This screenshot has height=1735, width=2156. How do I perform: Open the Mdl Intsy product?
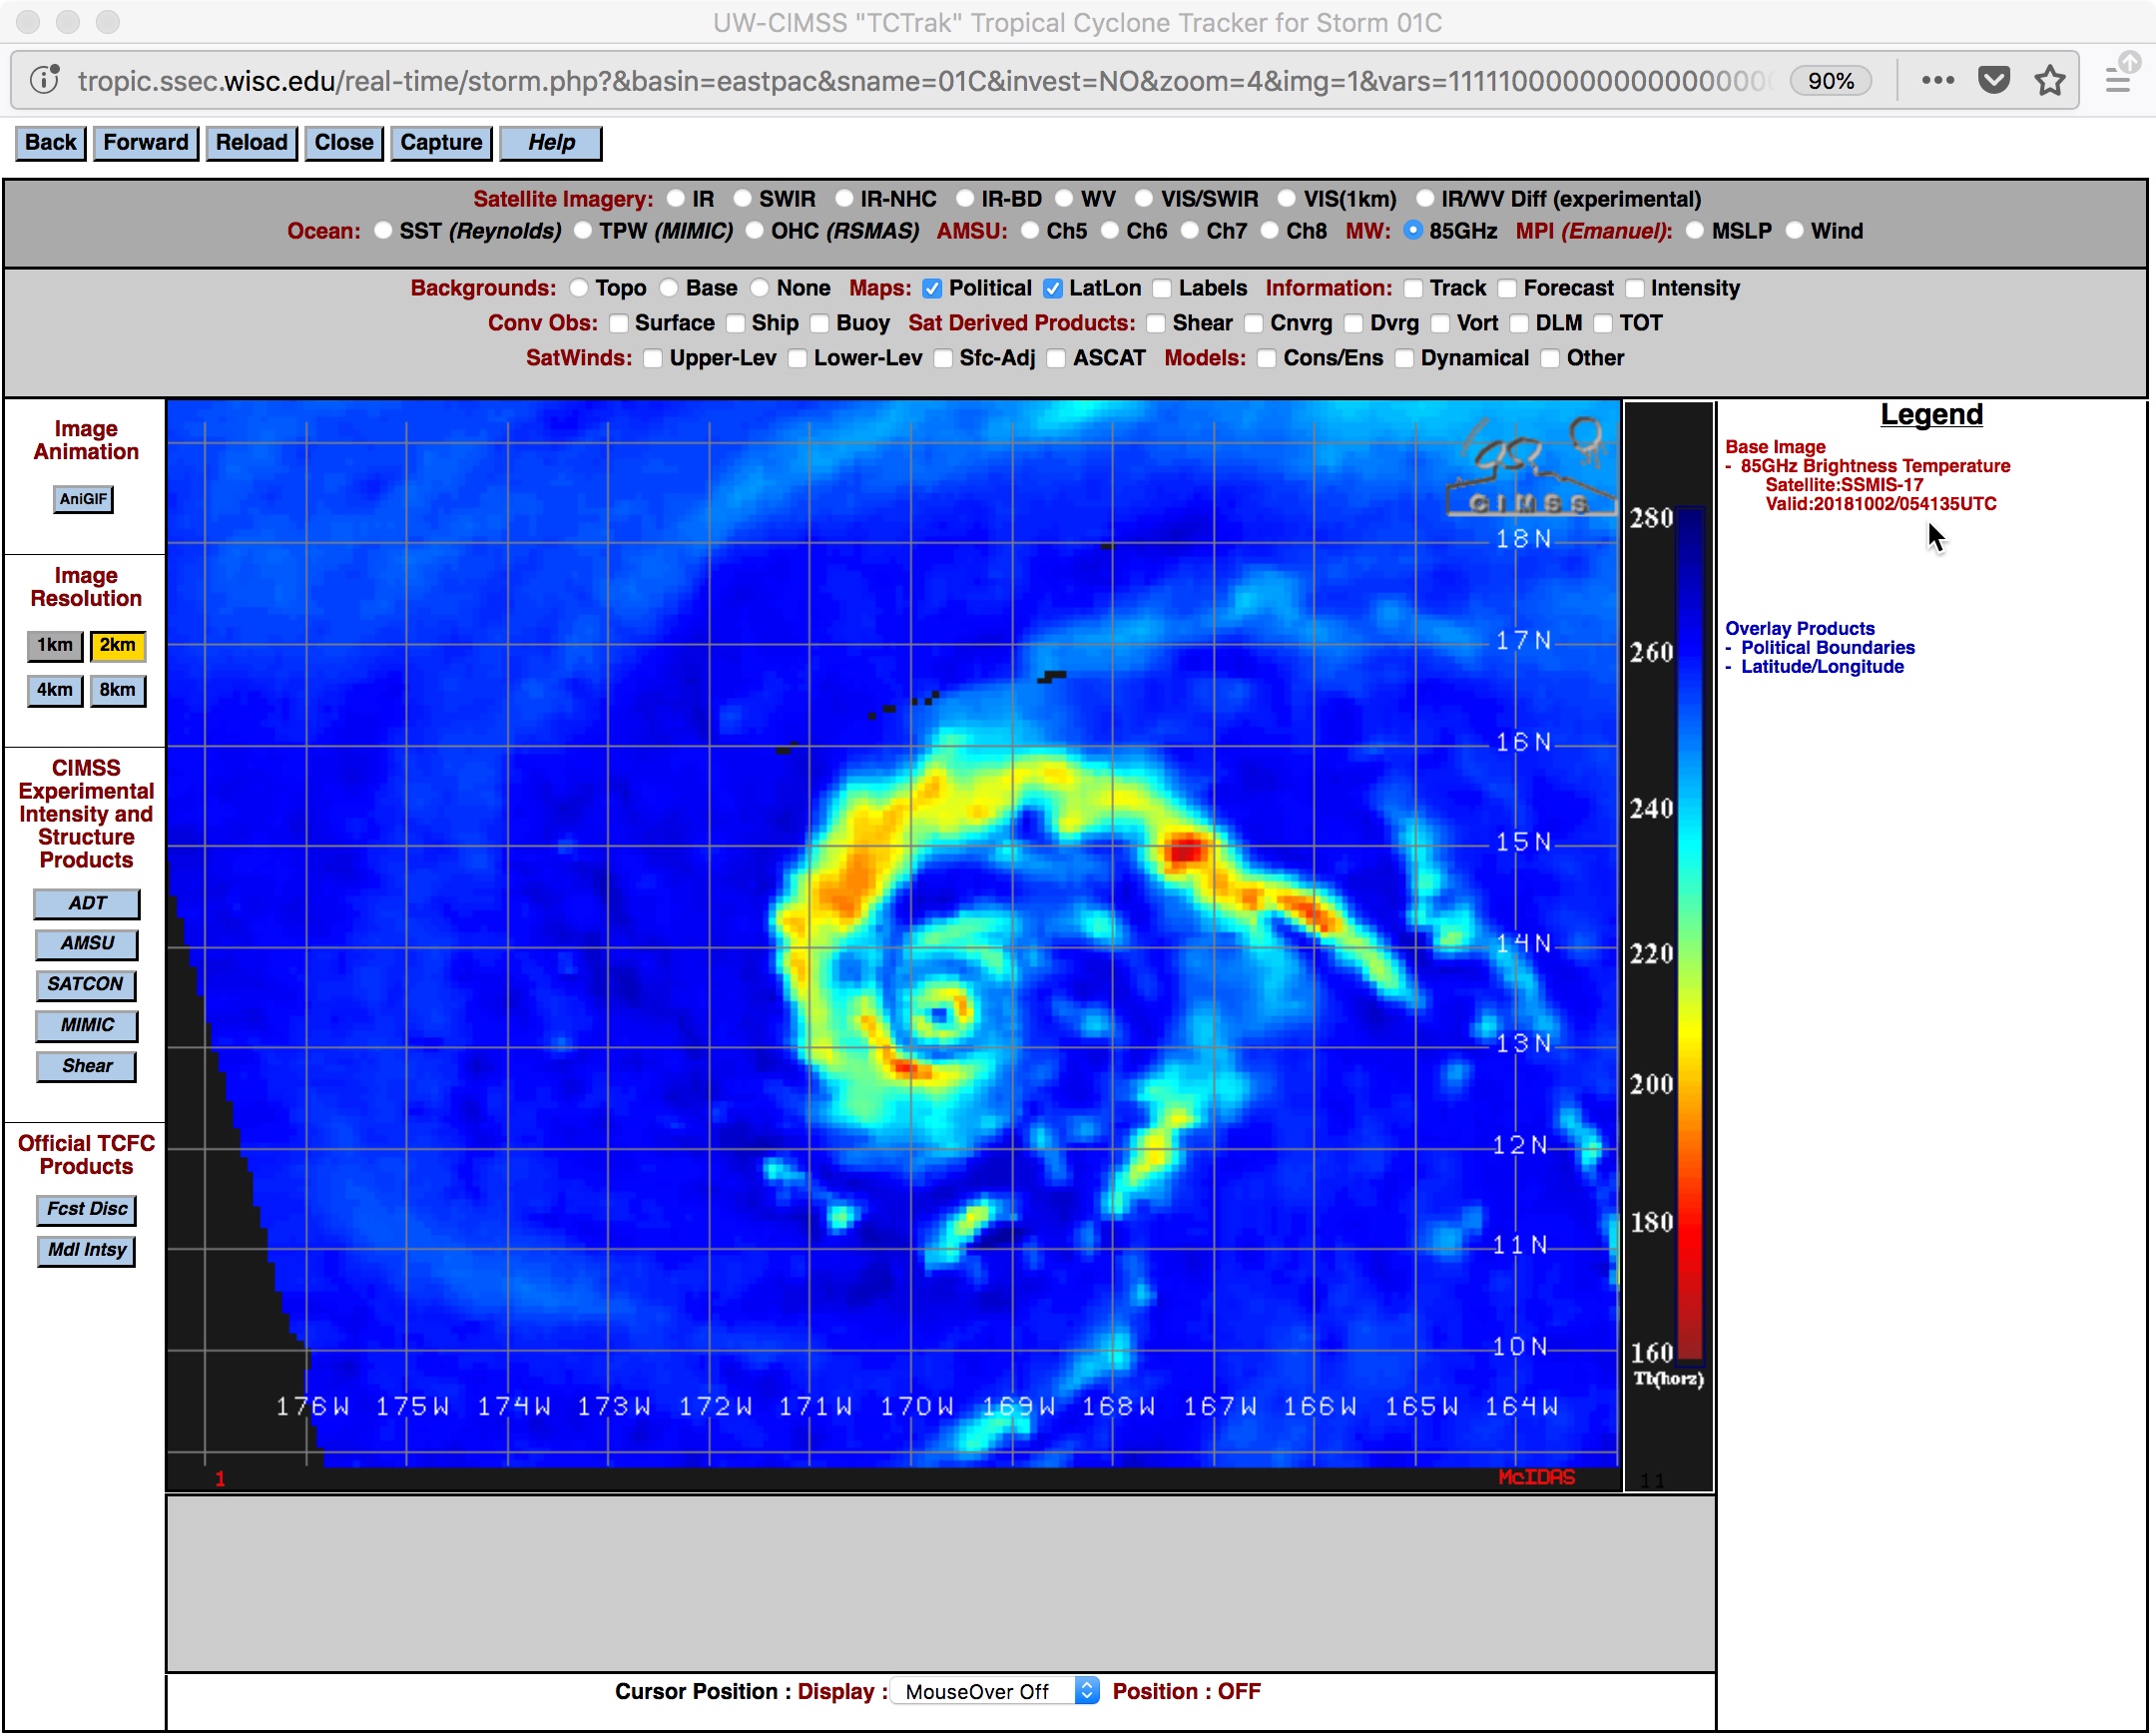pos(87,1251)
